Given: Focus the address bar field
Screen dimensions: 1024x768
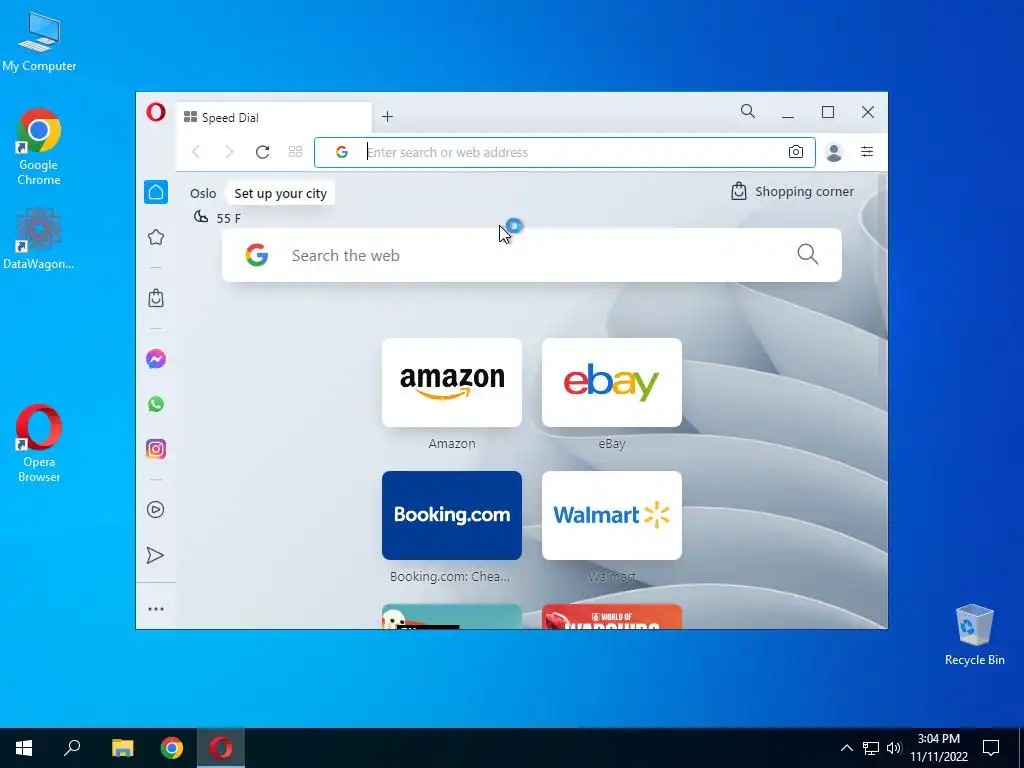Looking at the screenshot, I should [565, 152].
